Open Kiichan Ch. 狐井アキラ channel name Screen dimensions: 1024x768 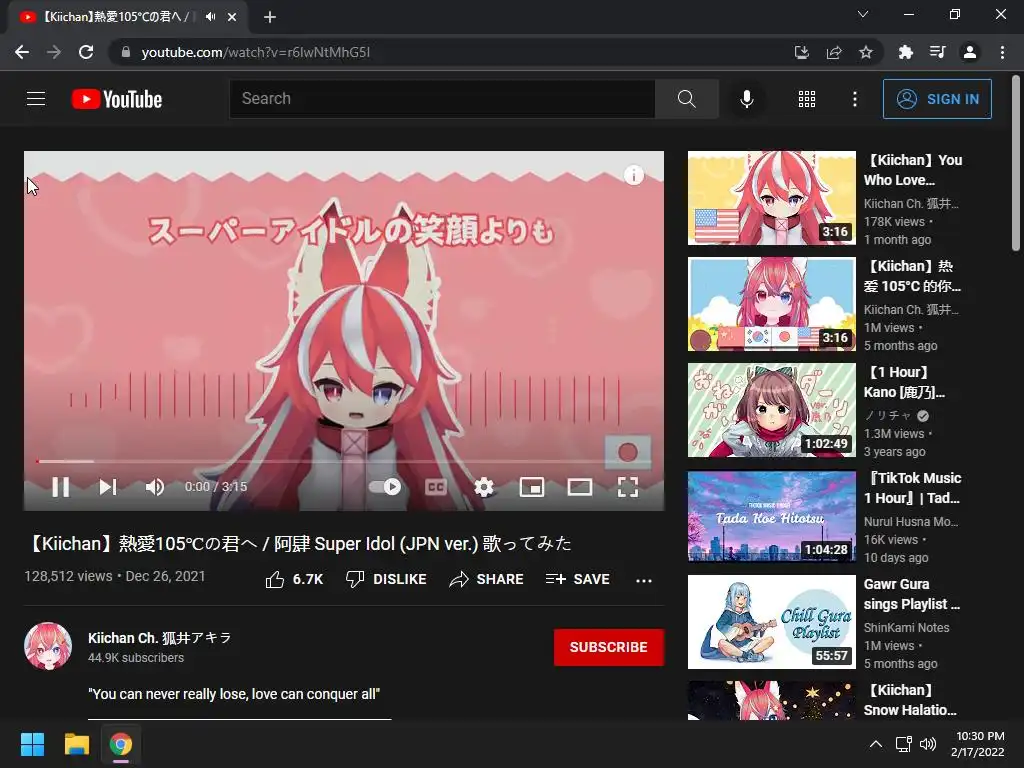click(160, 637)
